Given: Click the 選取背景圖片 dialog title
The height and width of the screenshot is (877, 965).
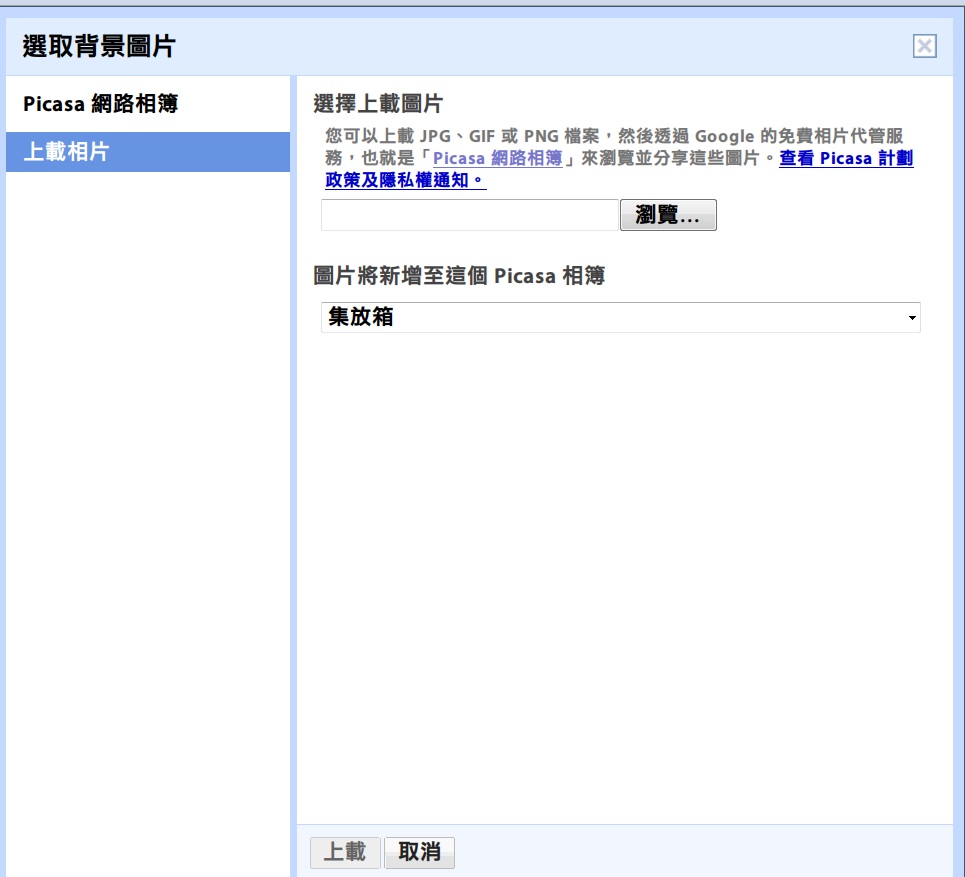Looking at the screenshot, I should click(x=99, y=46).
